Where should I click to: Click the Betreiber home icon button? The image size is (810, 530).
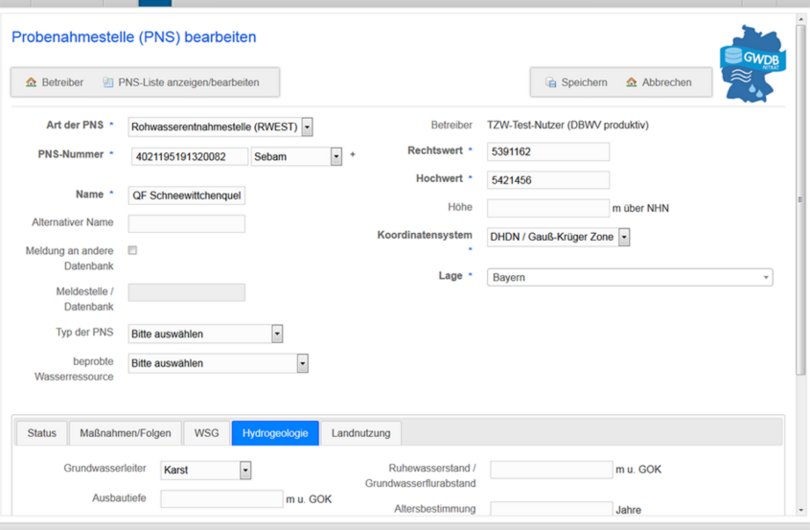(x=54, y=82)
